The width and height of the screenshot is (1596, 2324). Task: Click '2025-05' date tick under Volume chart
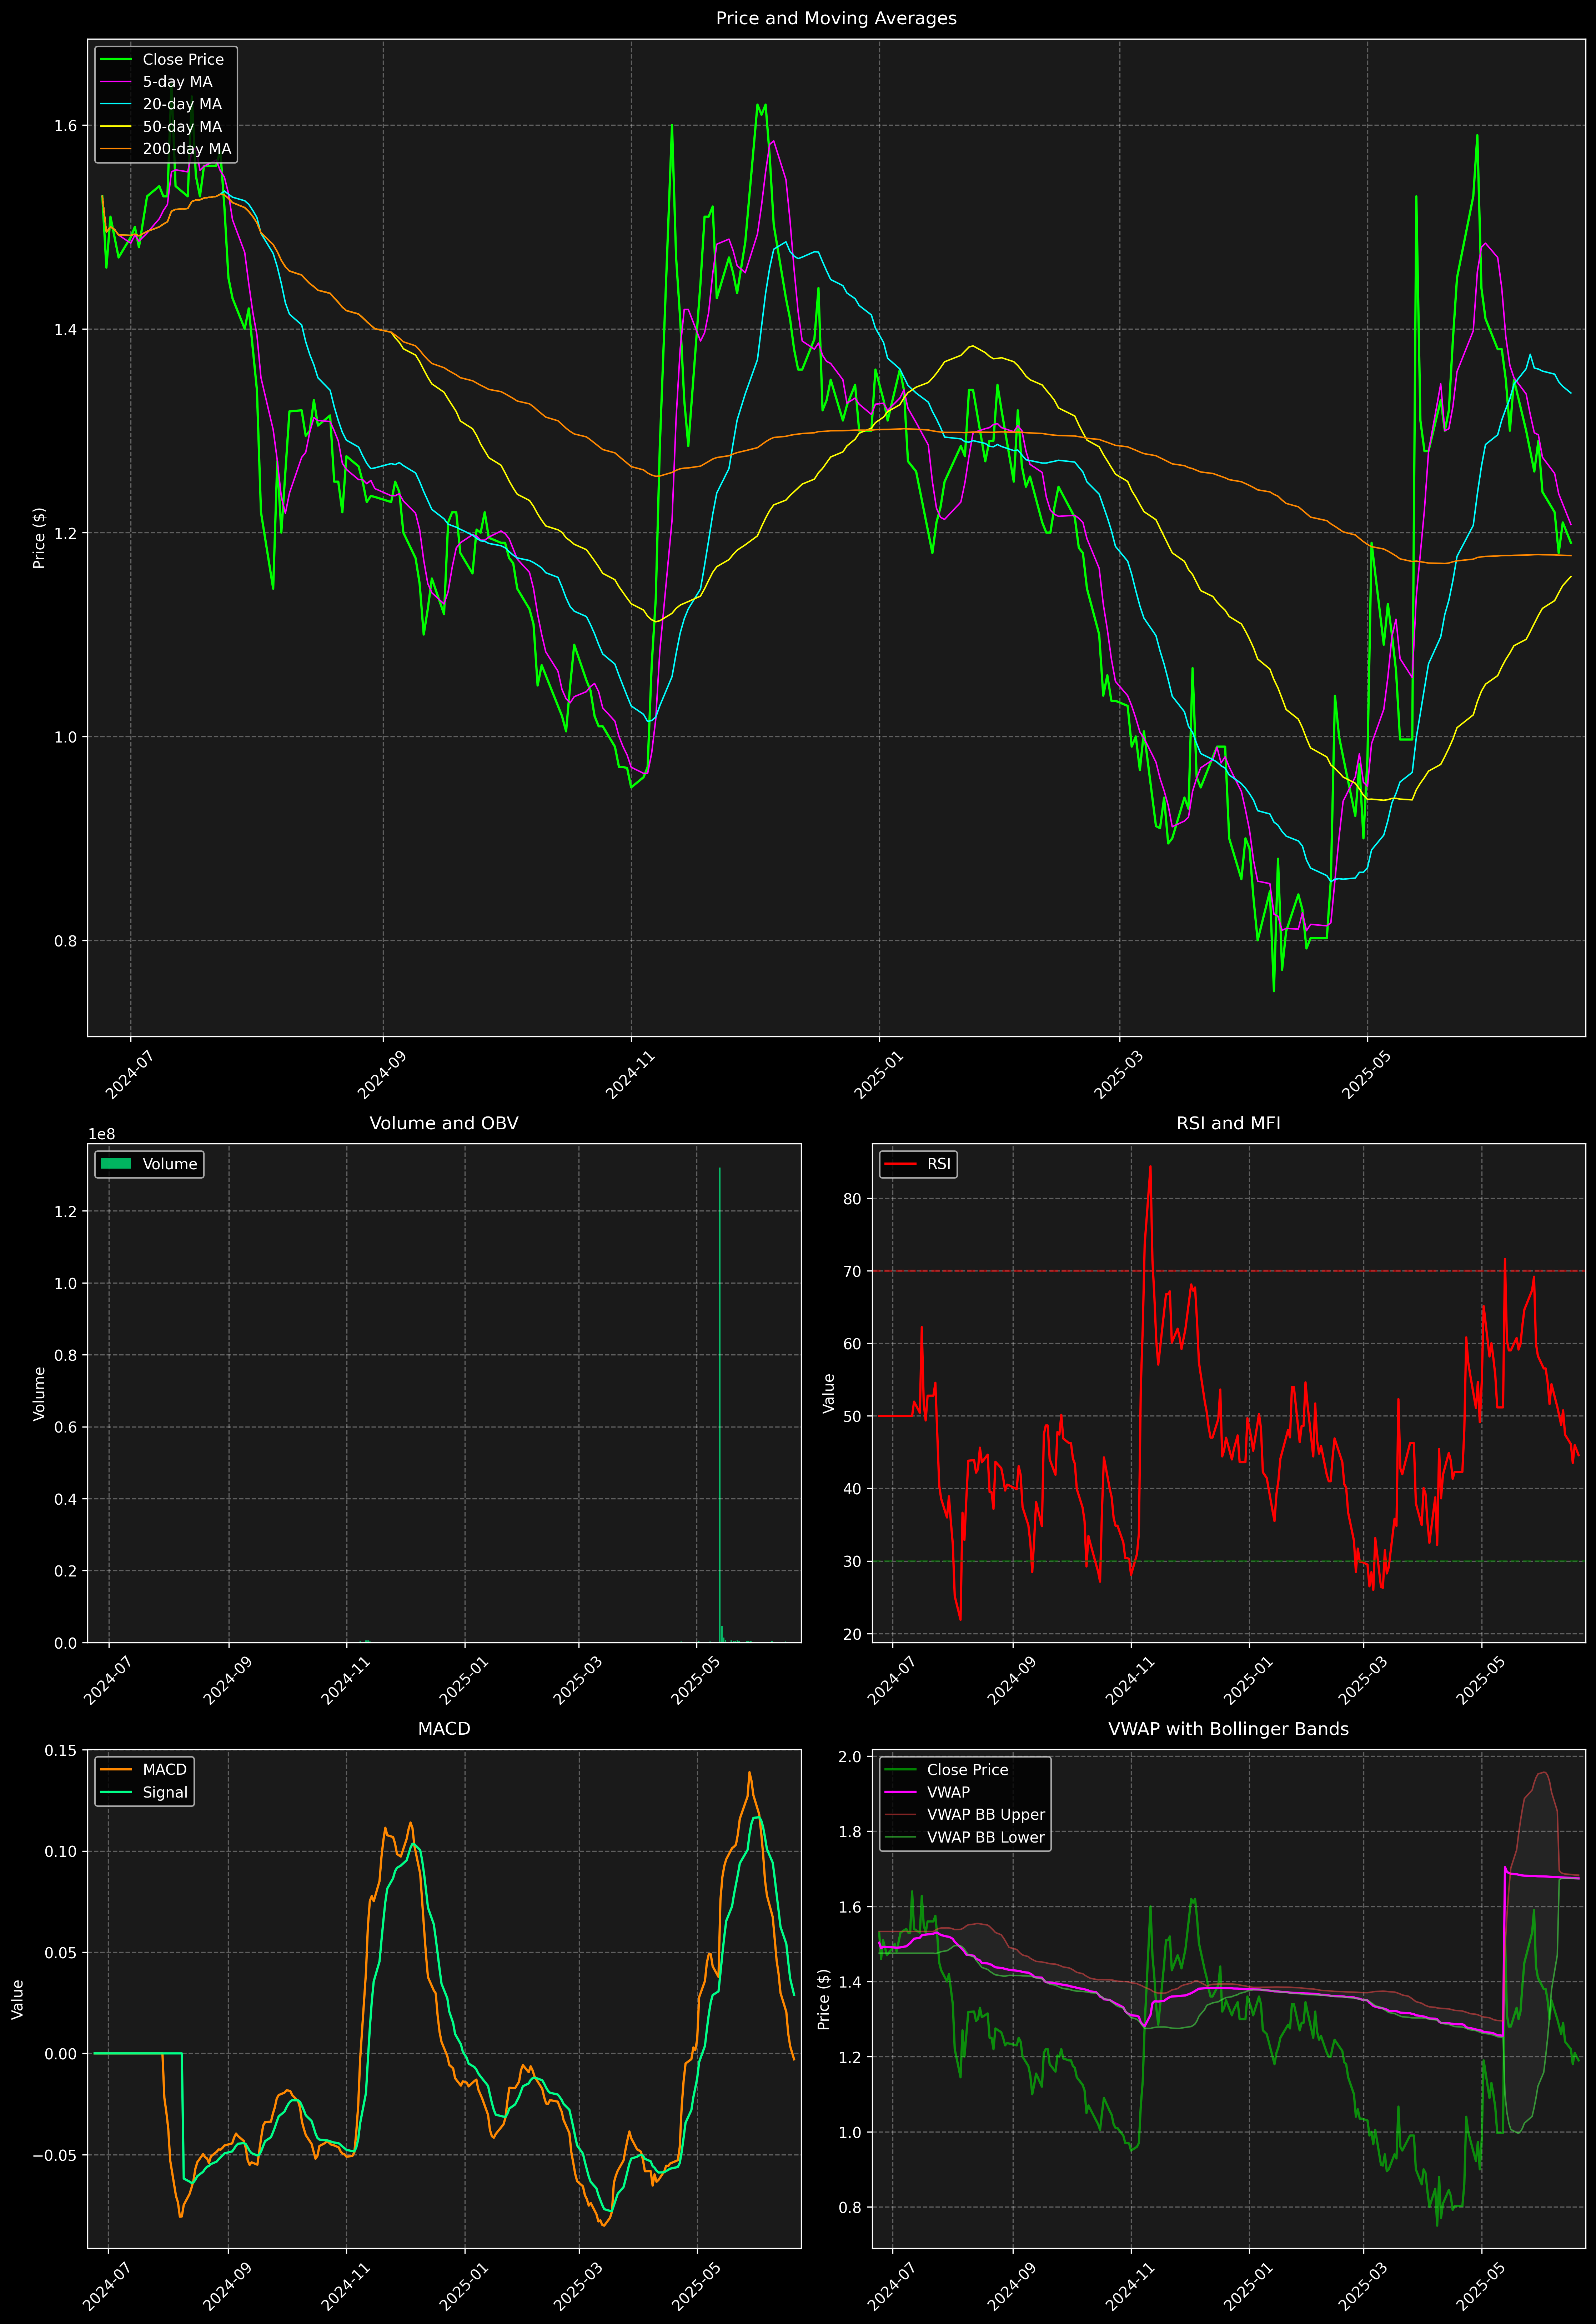point(695,1682)
